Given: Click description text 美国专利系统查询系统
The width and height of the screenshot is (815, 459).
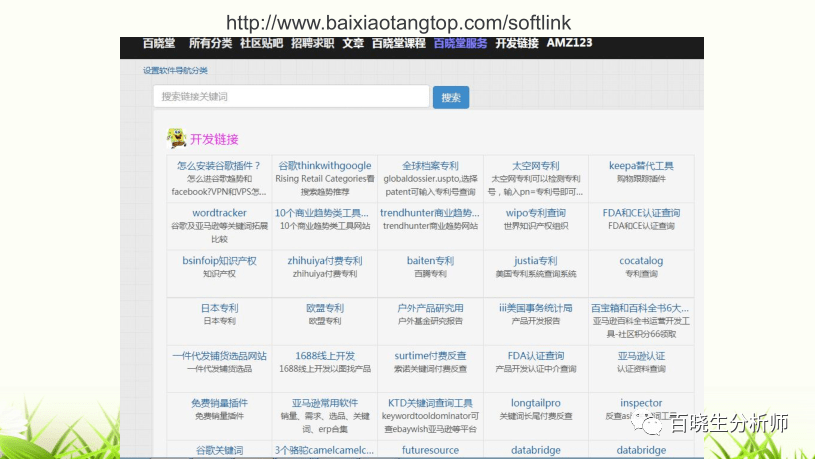Looking at the screenshot, I should [535, 274].
